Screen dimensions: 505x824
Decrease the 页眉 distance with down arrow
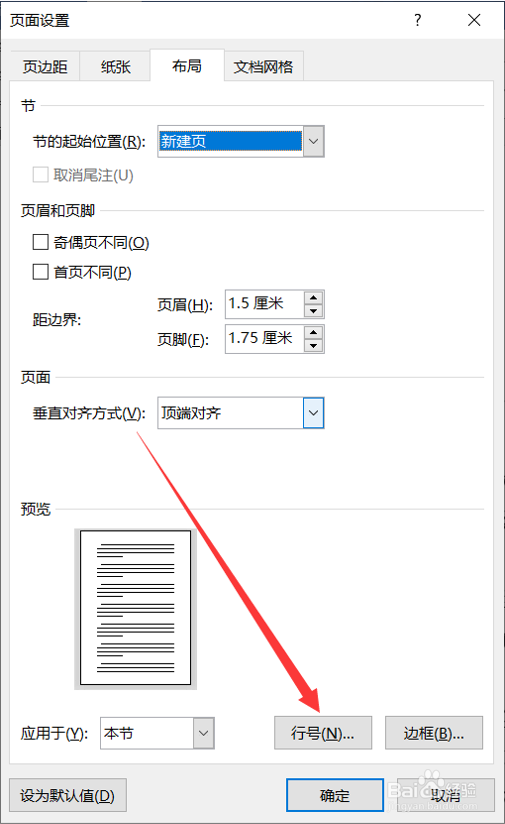pyautogui.click(x=314, y=311)
